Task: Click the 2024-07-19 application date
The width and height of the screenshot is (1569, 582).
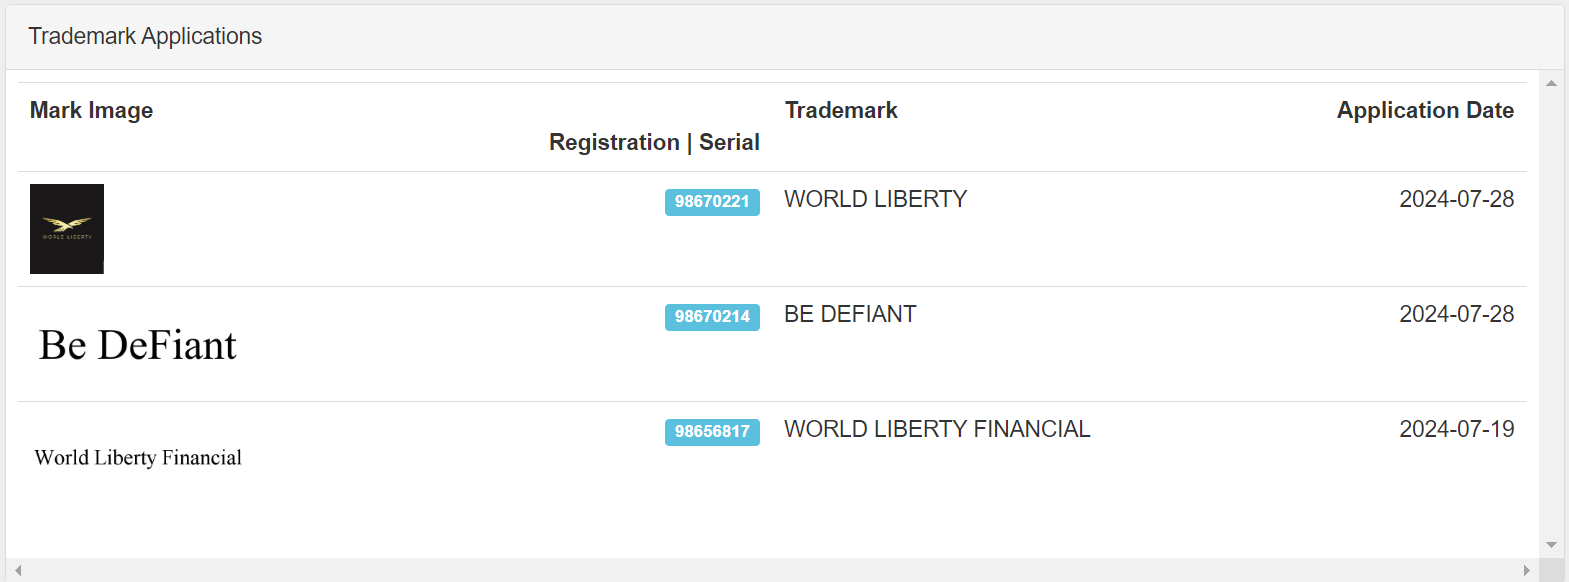Action: (x=1456, y=430)
